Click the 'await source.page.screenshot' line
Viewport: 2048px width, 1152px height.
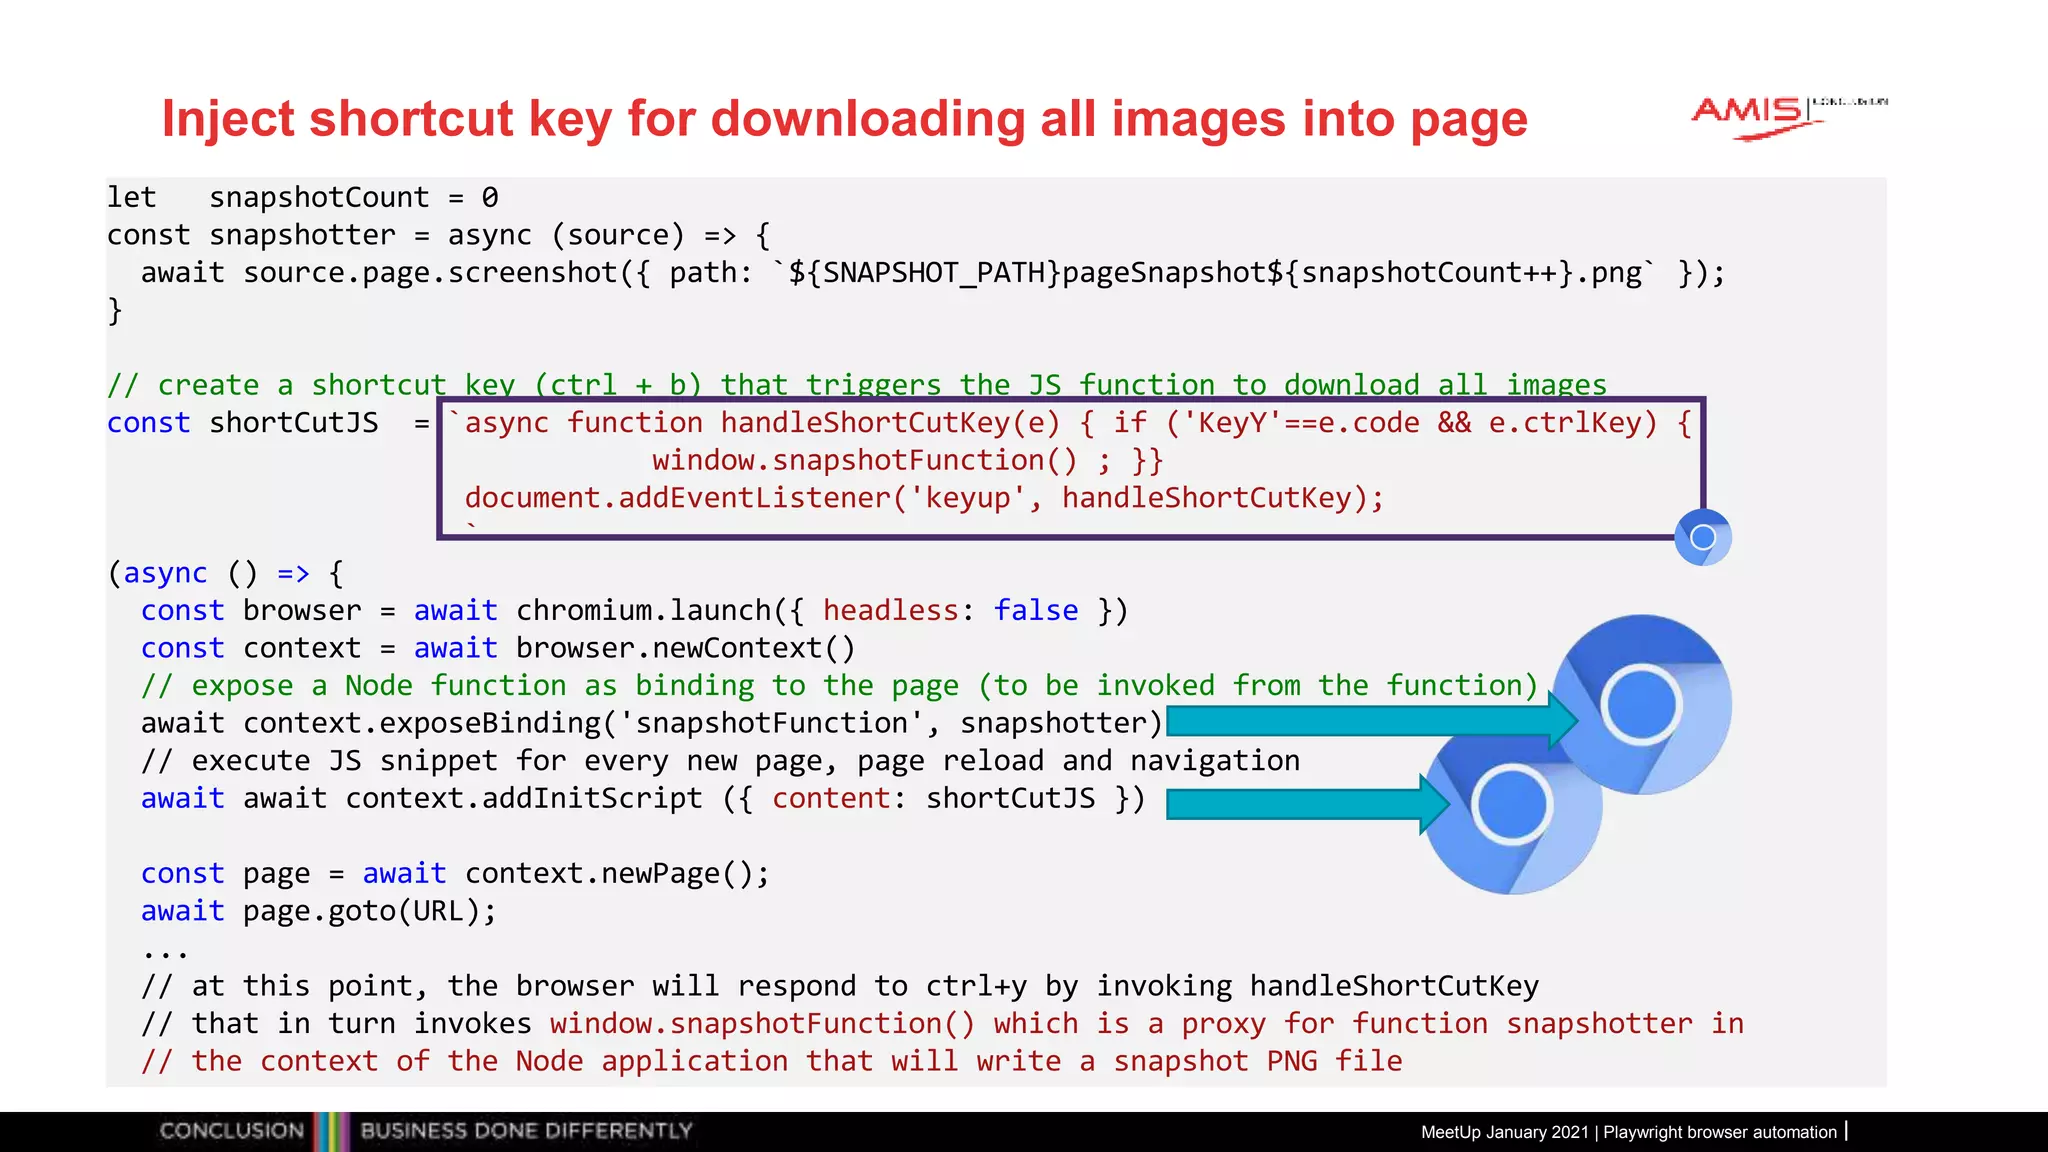933,273
